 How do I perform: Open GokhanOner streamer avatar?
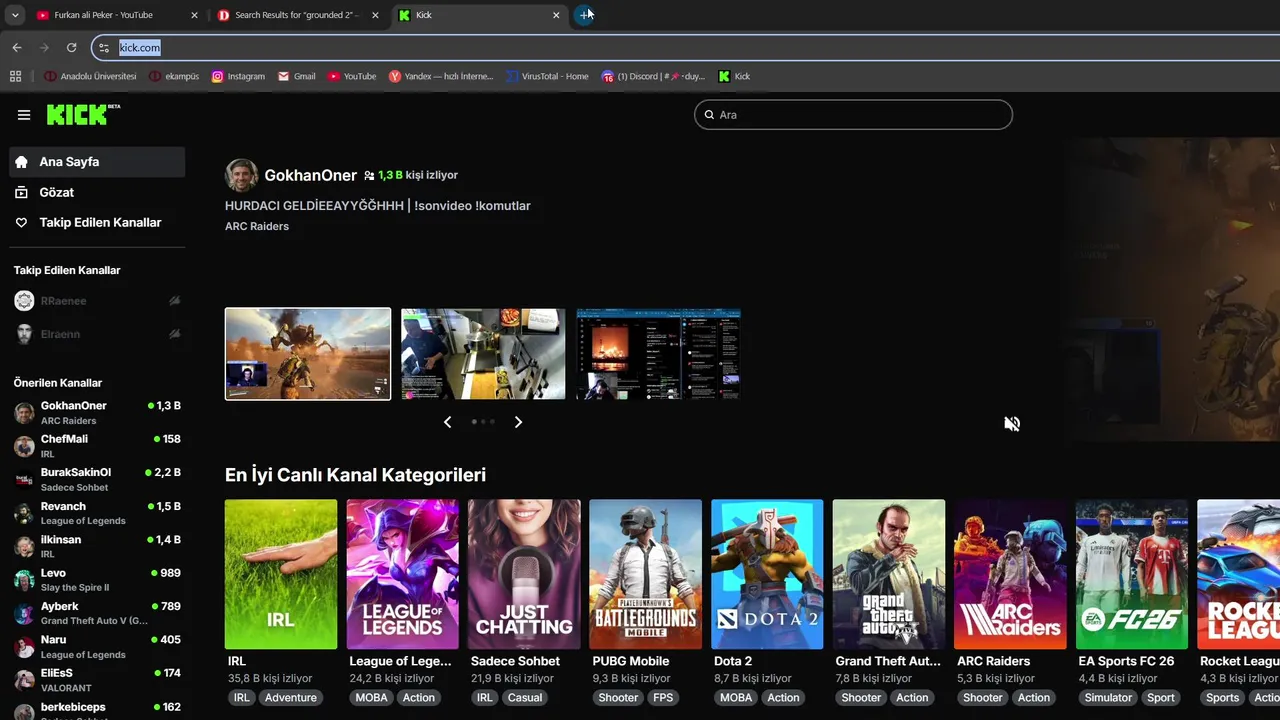[x=242, y=175]
